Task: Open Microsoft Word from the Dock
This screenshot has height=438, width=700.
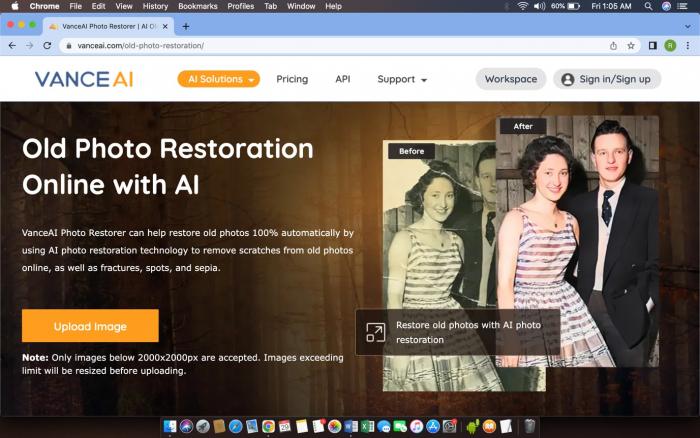Action: point(351,427)
